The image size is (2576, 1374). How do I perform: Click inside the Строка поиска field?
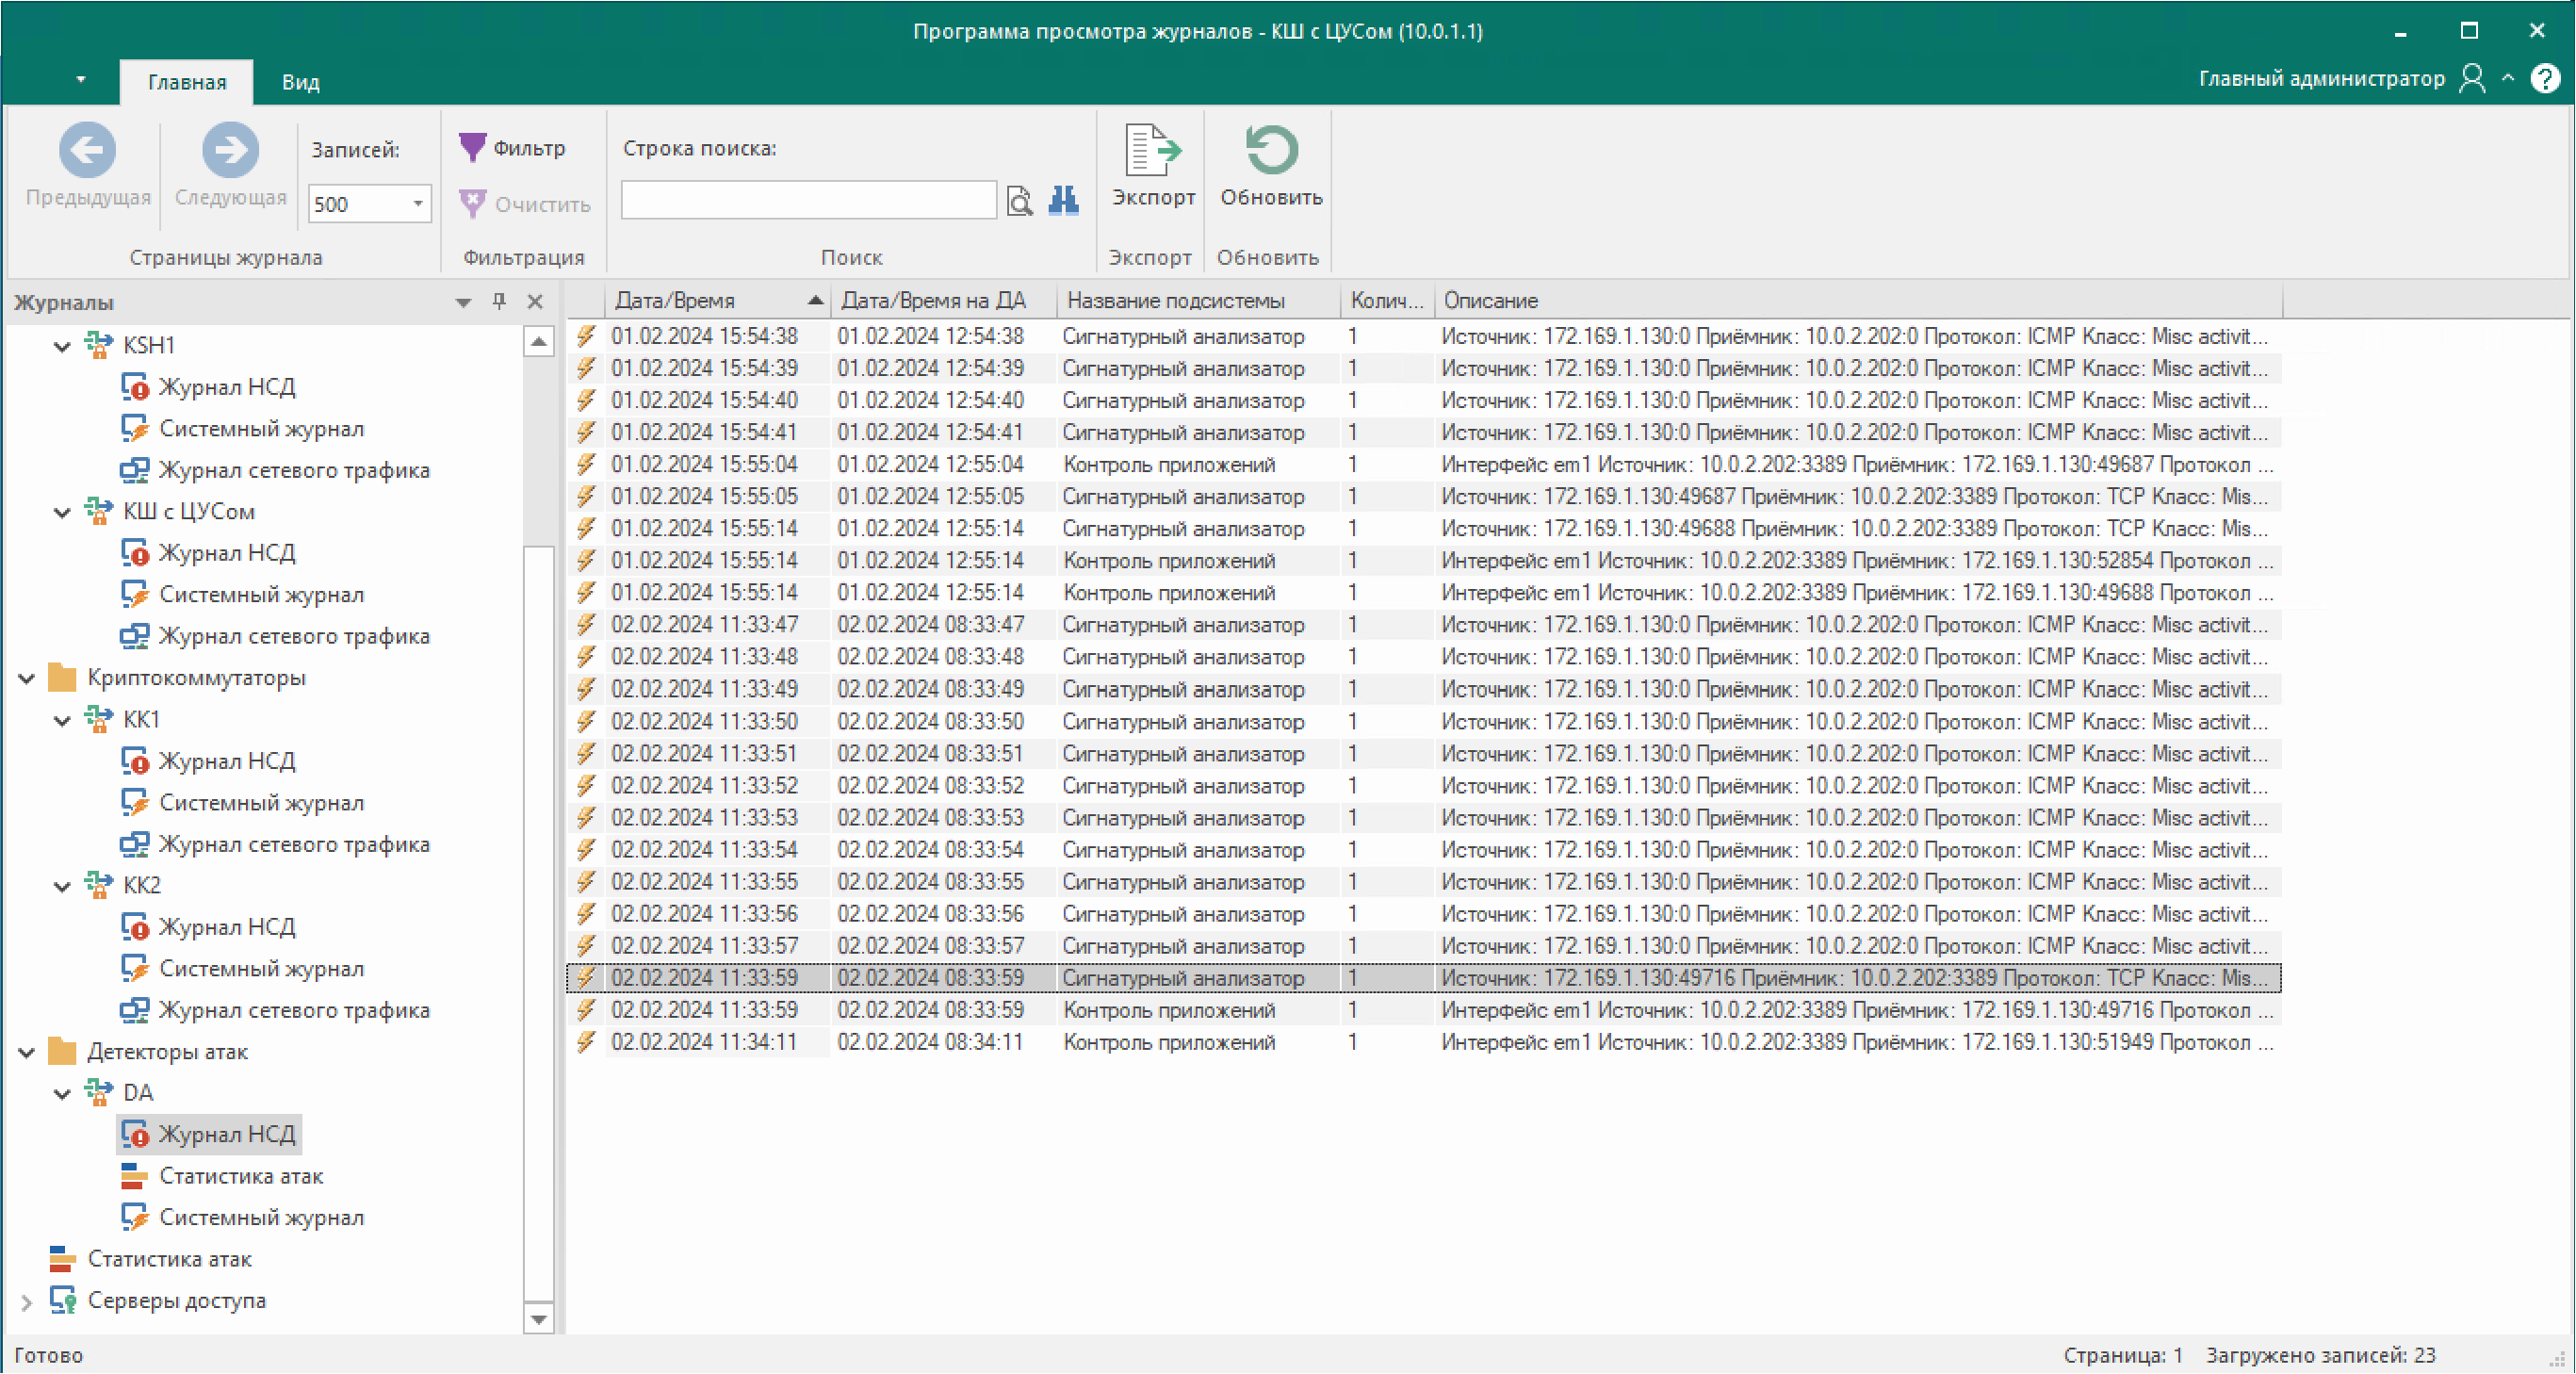[808, 200]
